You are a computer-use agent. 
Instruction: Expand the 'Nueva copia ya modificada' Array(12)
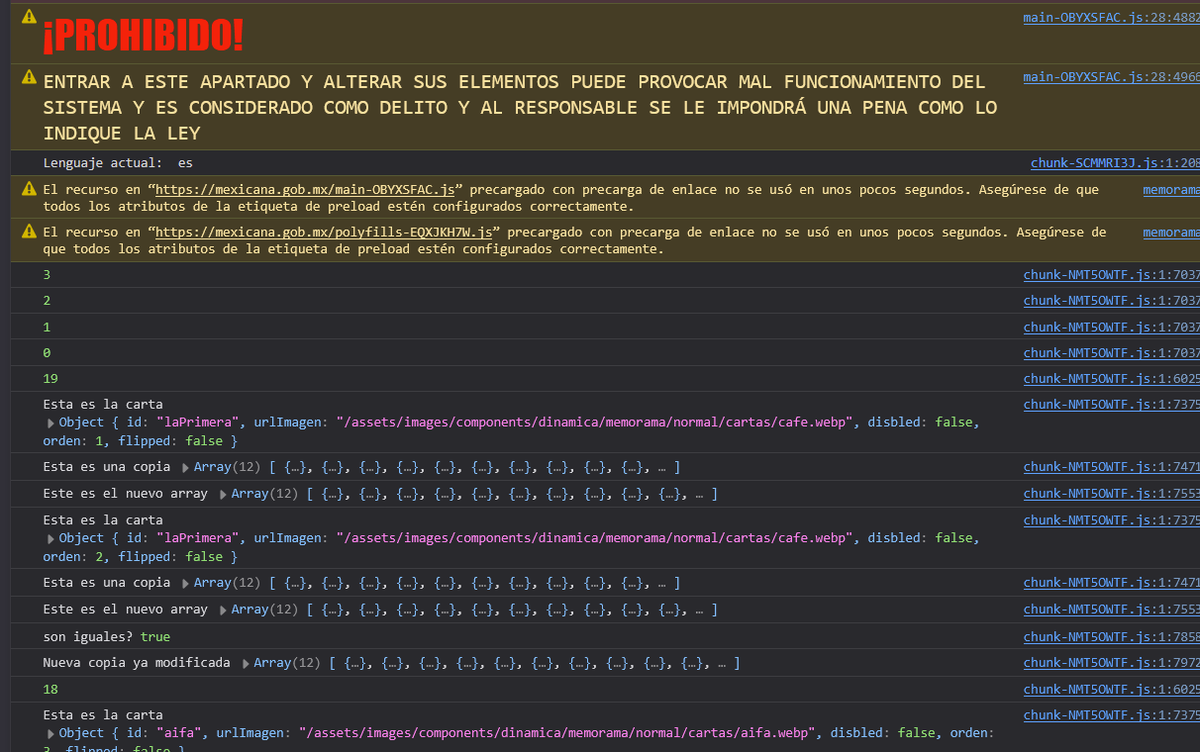246,663
